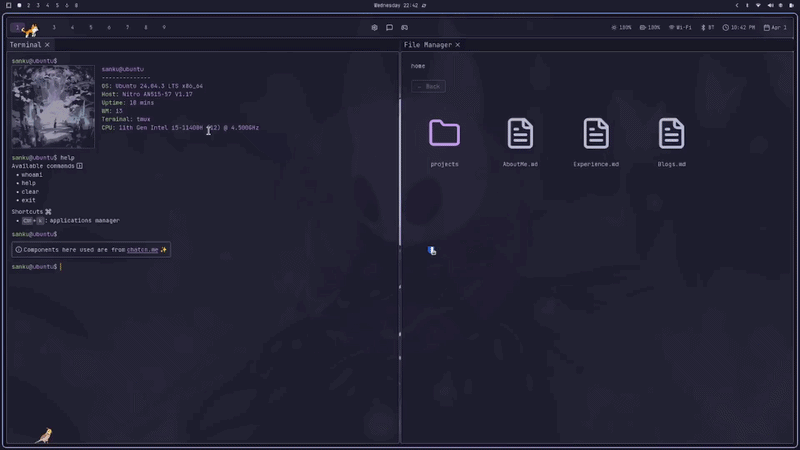Close the File Manager tab

[x=458, y=45]
